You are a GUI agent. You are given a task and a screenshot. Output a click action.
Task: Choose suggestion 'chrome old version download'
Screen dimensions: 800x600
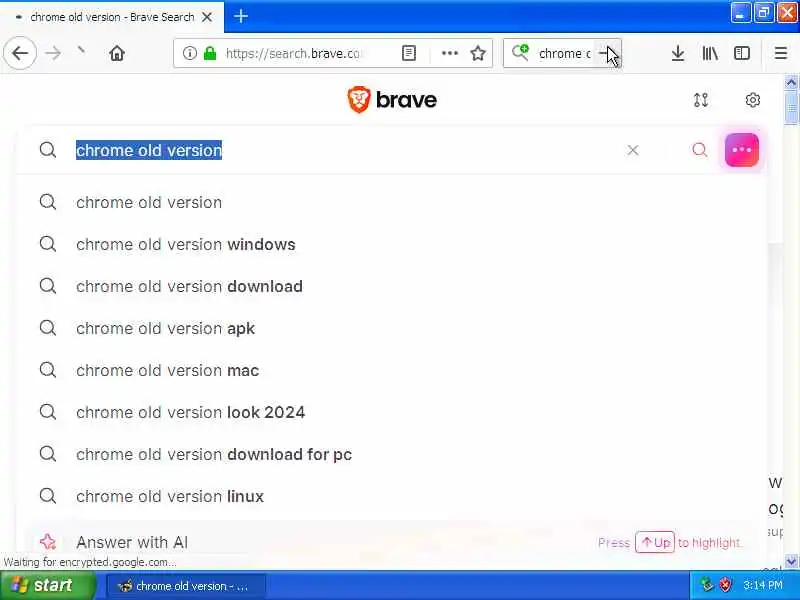pos(391,286)
